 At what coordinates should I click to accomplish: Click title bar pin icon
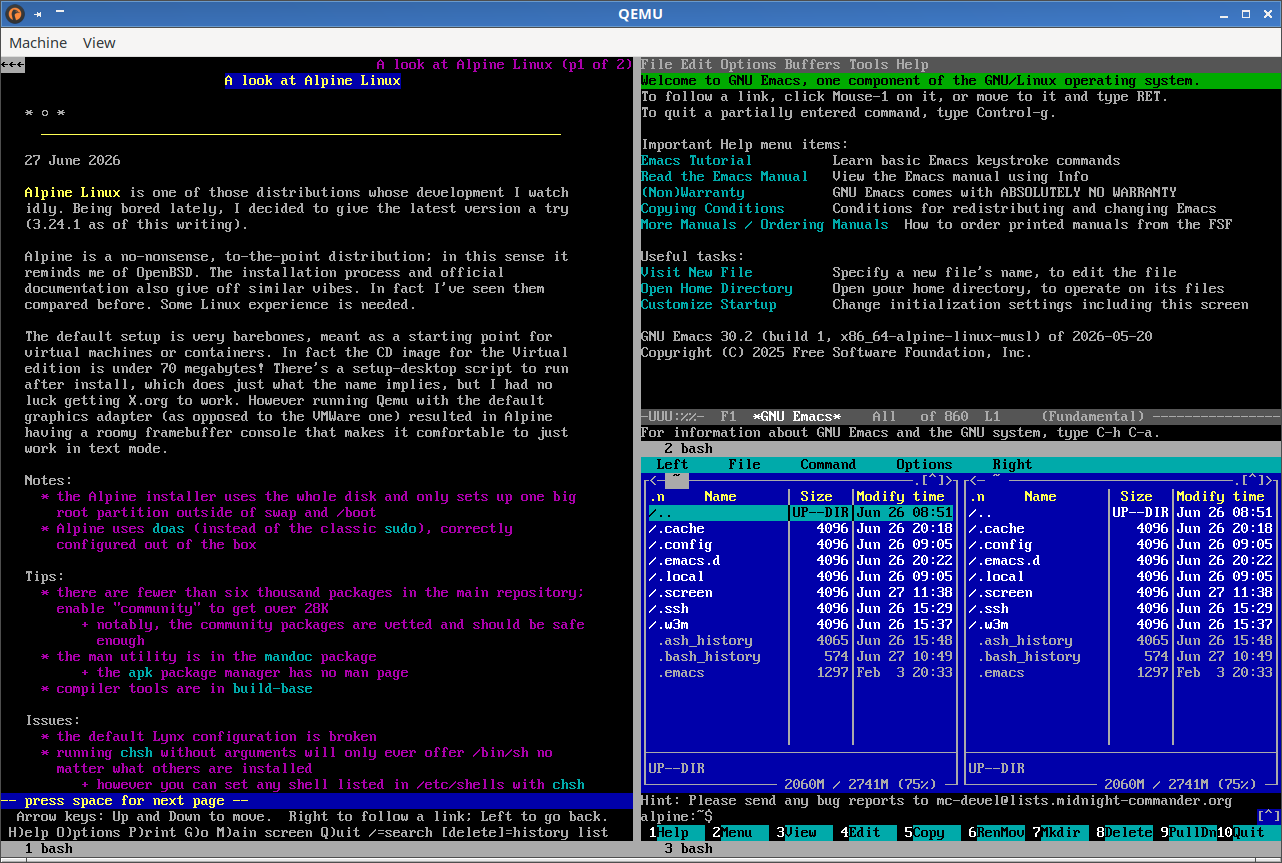(x=38, y=14)
